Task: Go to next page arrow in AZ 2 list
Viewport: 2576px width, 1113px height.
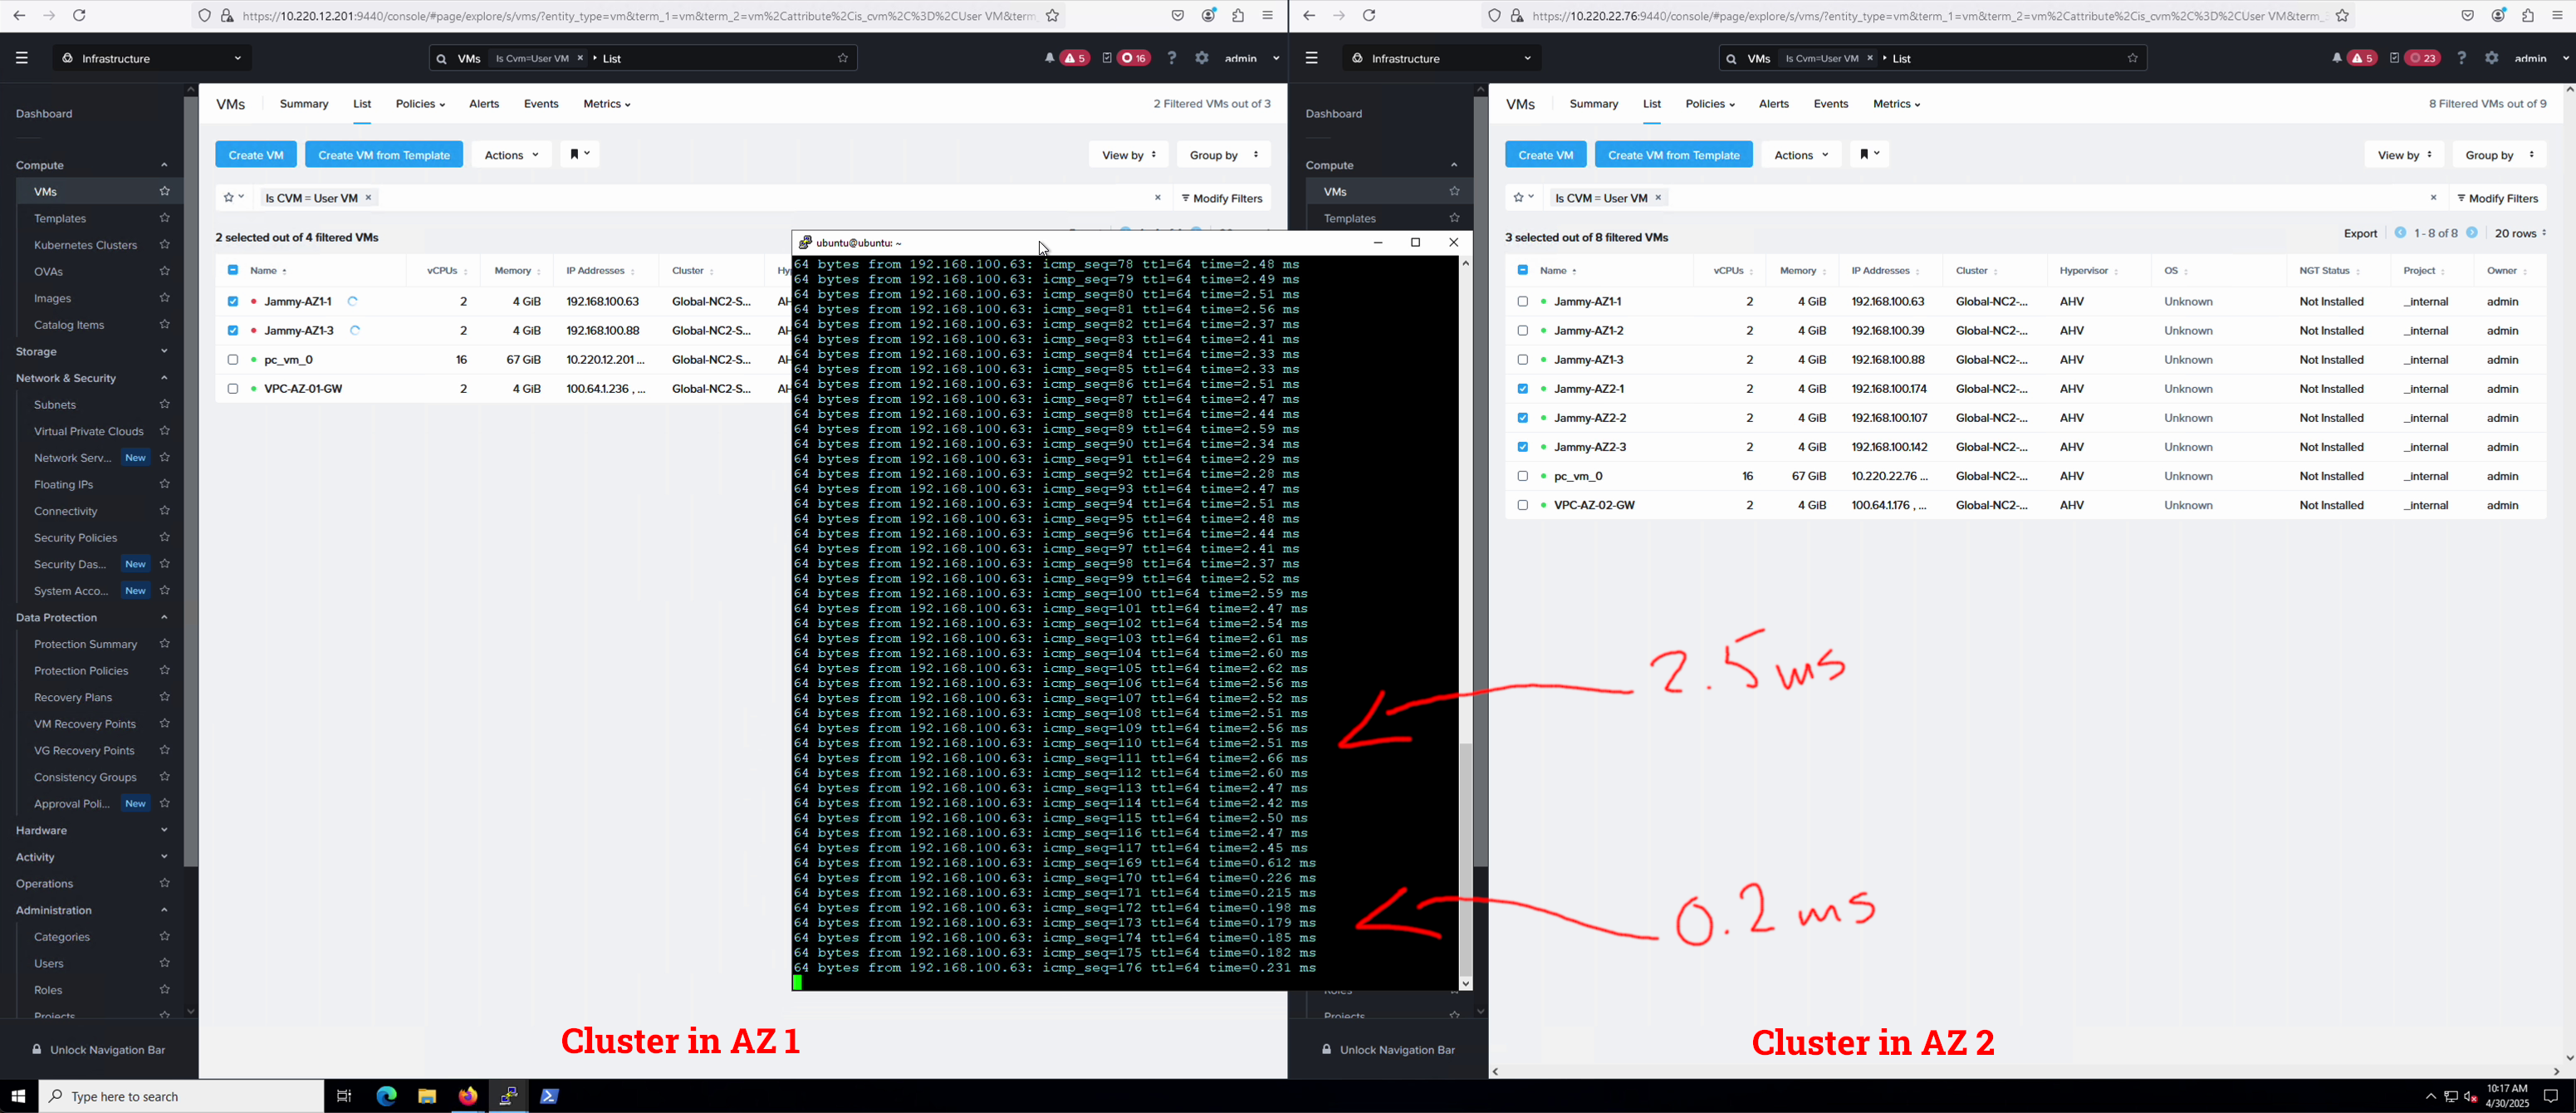Action: [2472, 233]
